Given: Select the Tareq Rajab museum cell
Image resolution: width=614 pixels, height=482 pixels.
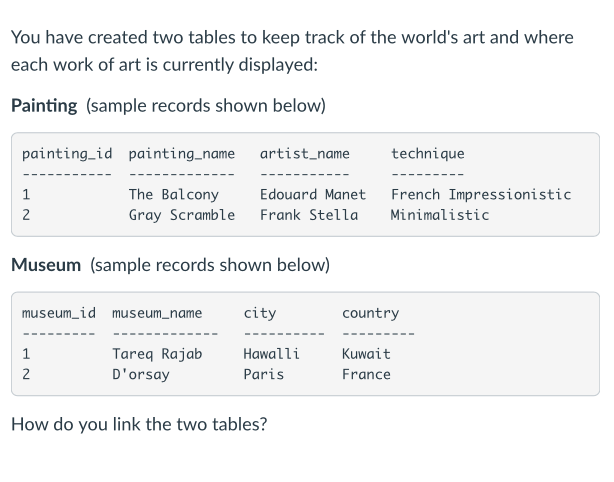Looking at the screenshot, I should coord(157,354).
